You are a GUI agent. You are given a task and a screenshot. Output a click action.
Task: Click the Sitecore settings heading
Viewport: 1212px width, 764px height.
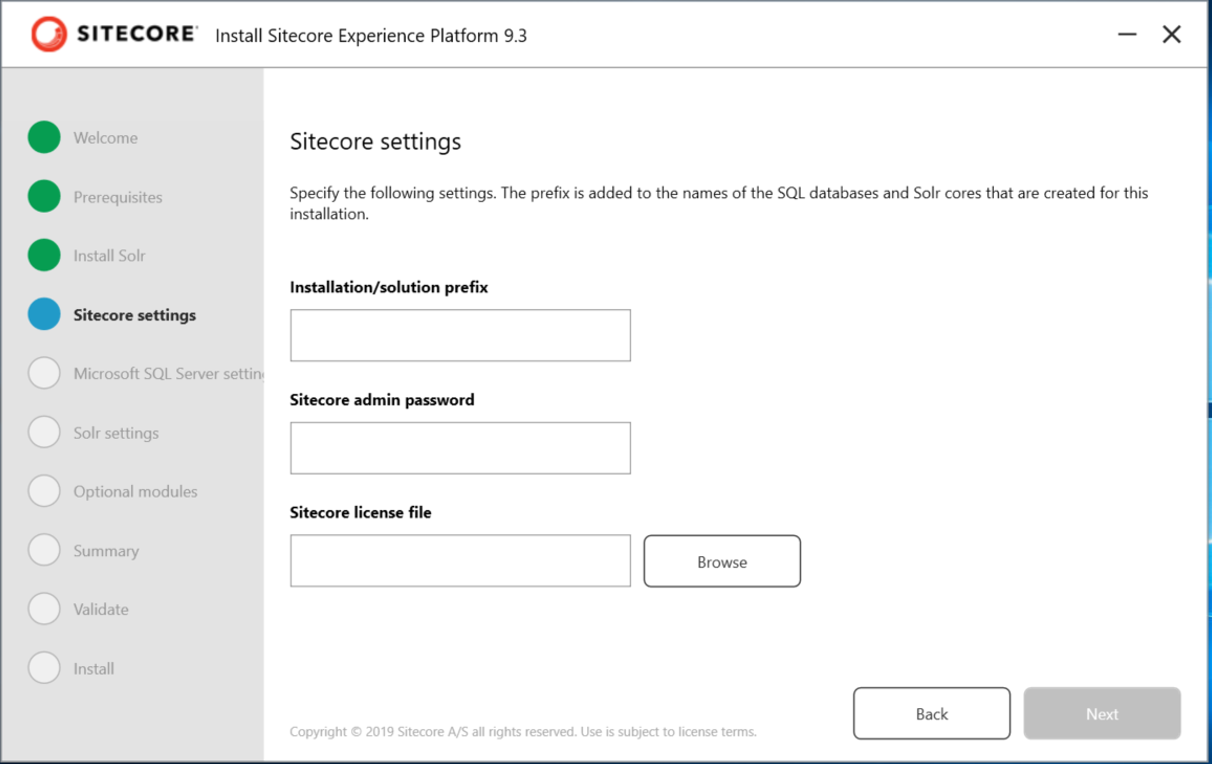[375, 142]
